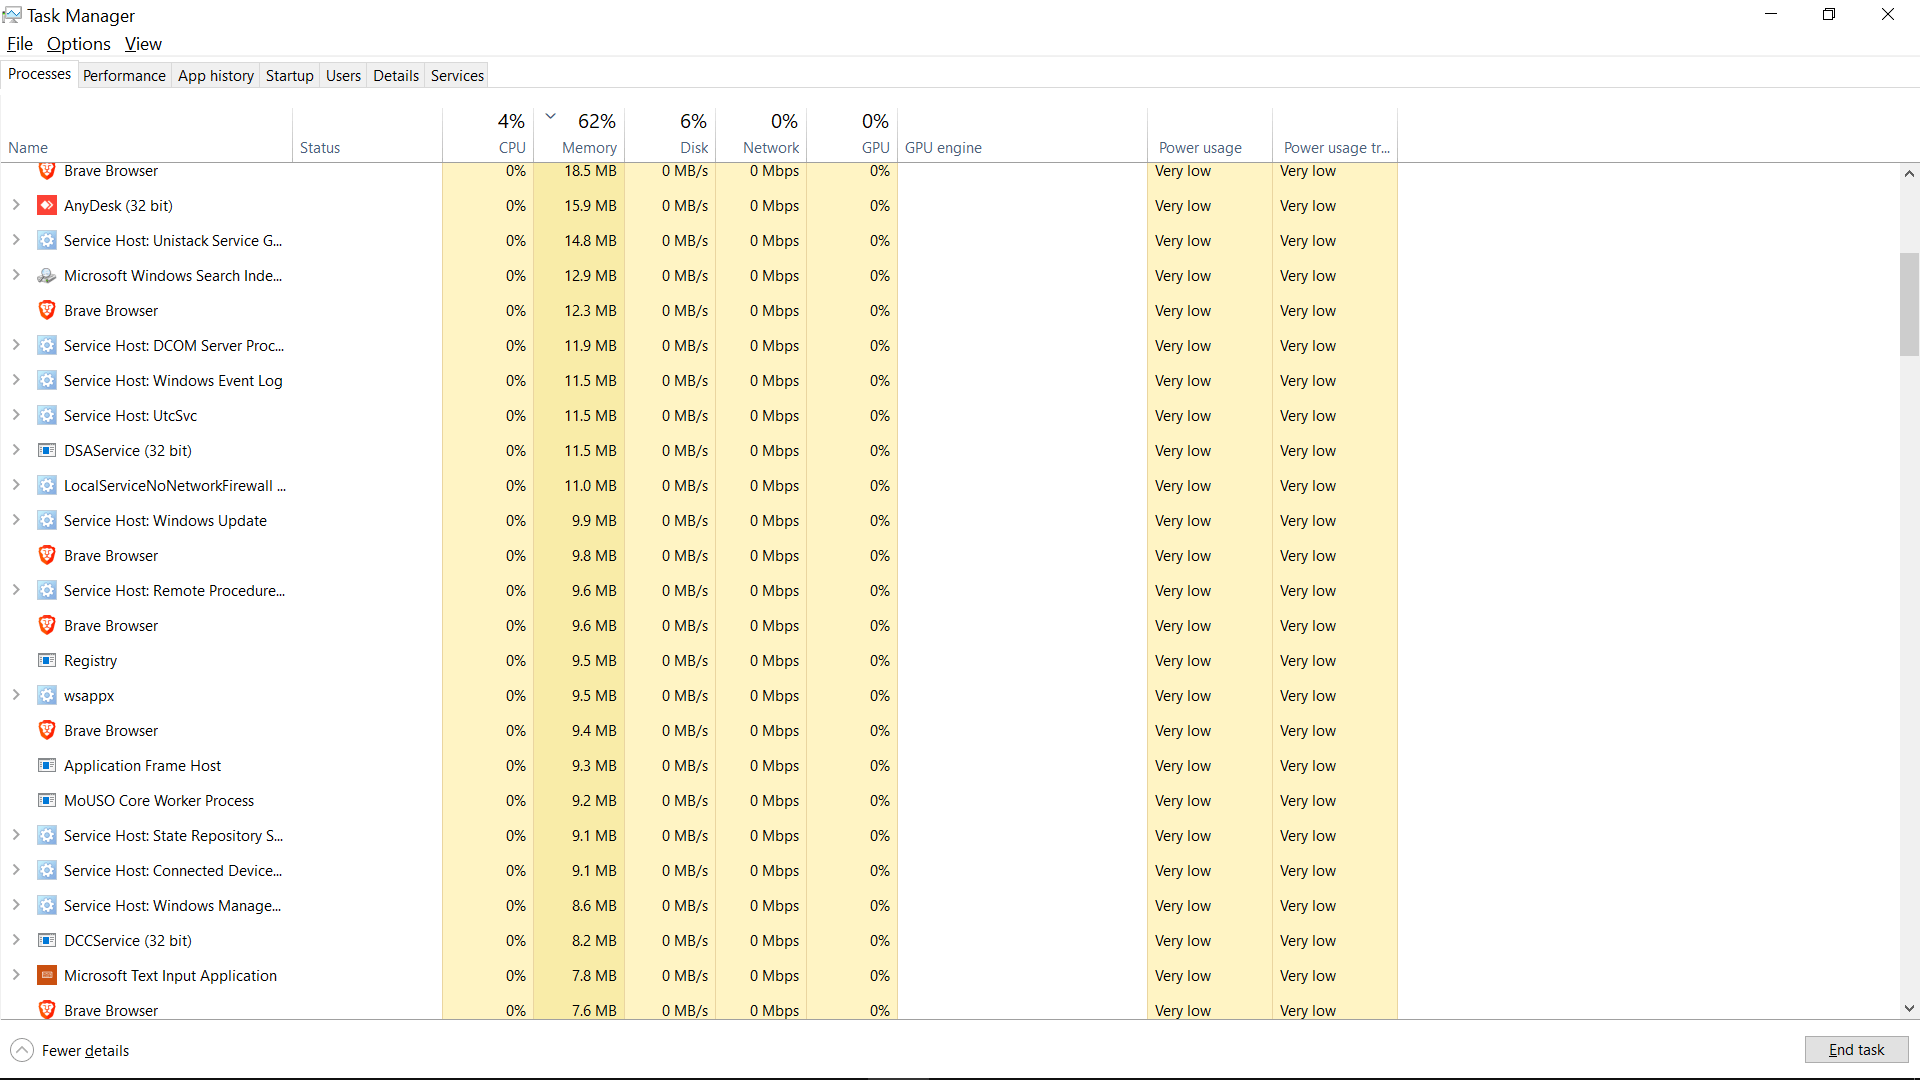Image resolution: width=1920 pixels, height=1080 pixels.
Task: Expand the AnyDesk (32 bit) process group
Action: point(16,205)
